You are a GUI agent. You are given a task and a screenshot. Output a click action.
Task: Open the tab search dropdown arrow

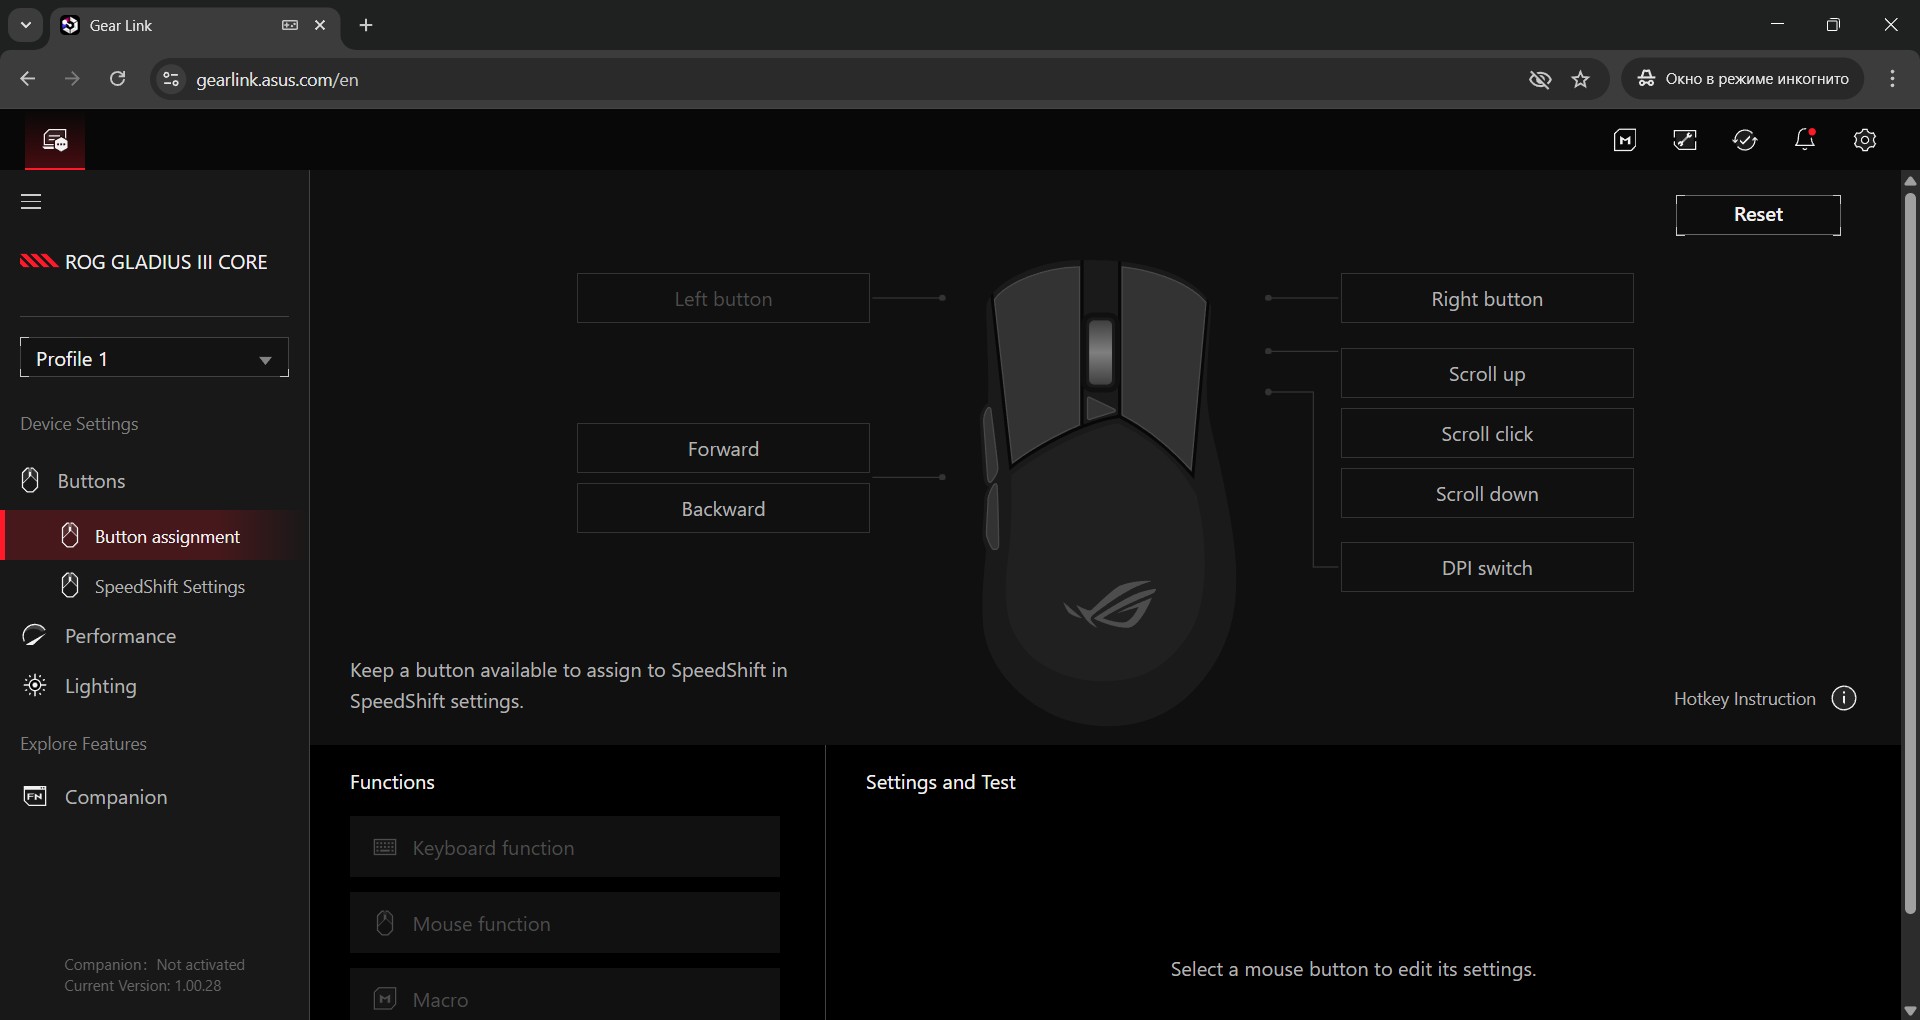tap(26, 25)
